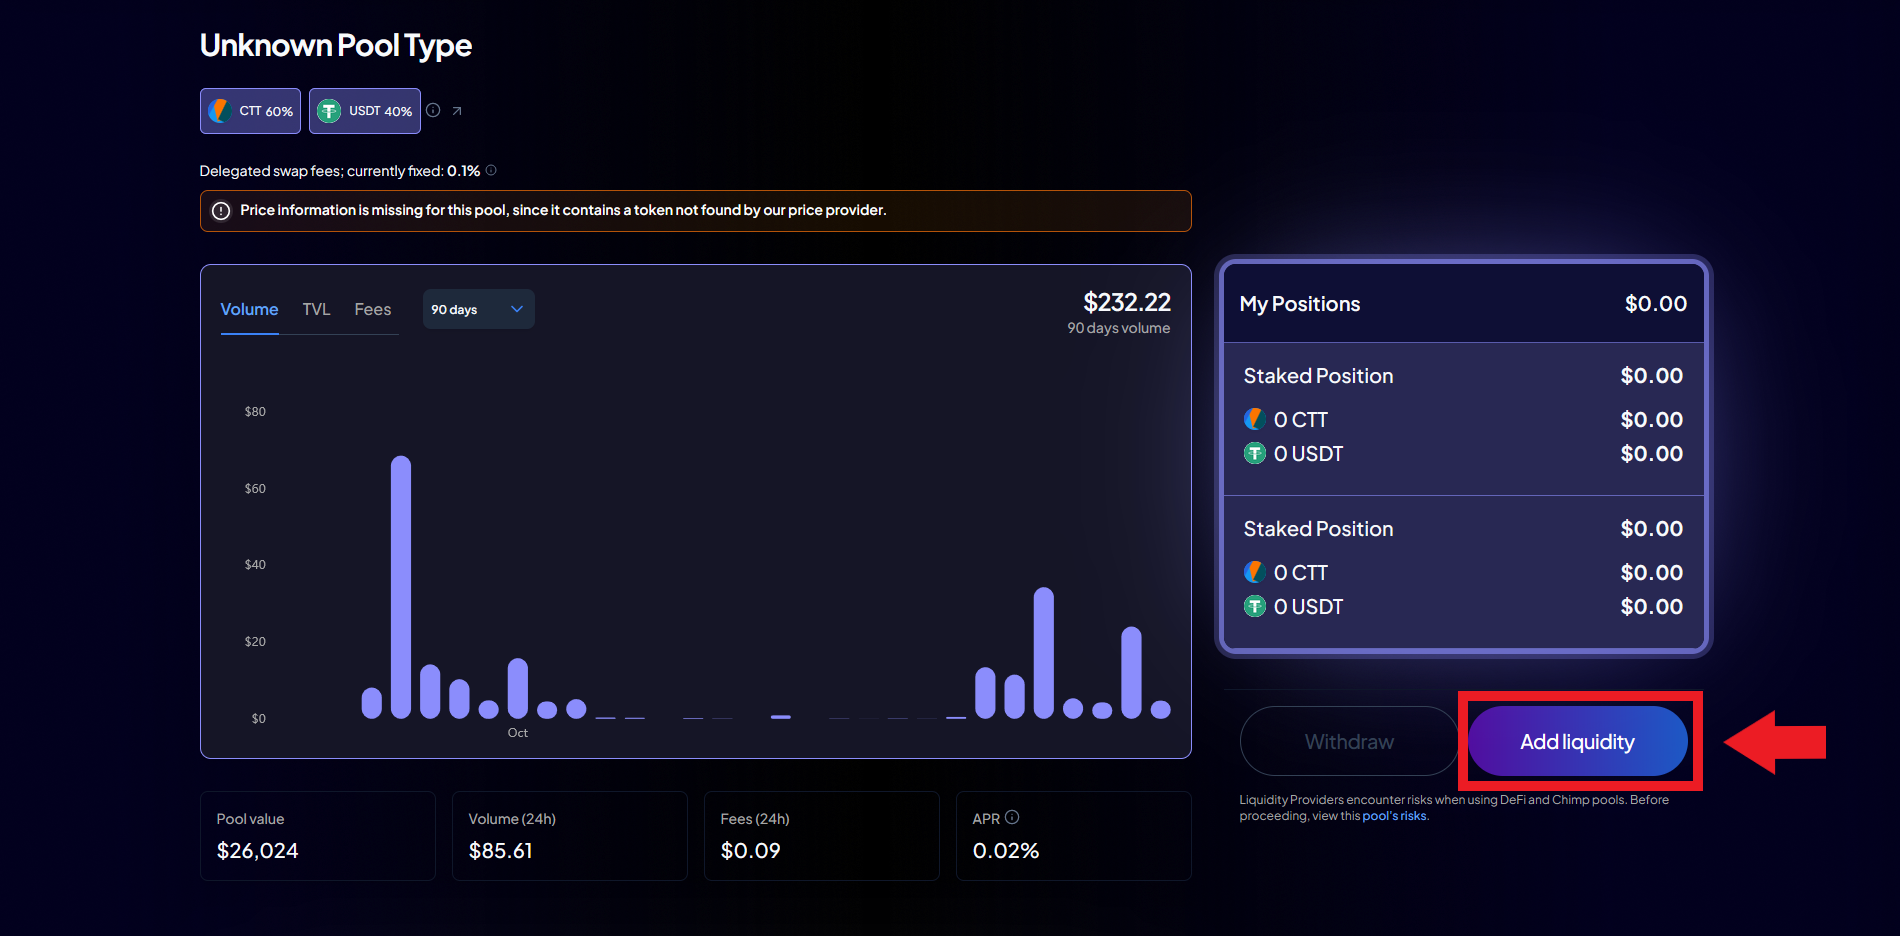Viewport: 1900px width, 936px height.
Task: Click the info icon beside USDT 40% chip
Action: (433, 111)
